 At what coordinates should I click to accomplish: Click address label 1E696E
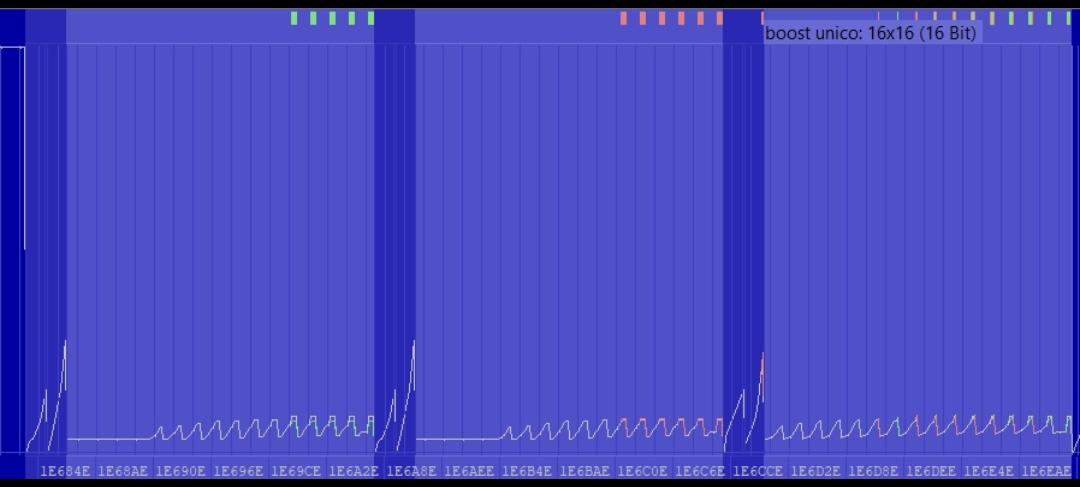[x=238, y=471]
